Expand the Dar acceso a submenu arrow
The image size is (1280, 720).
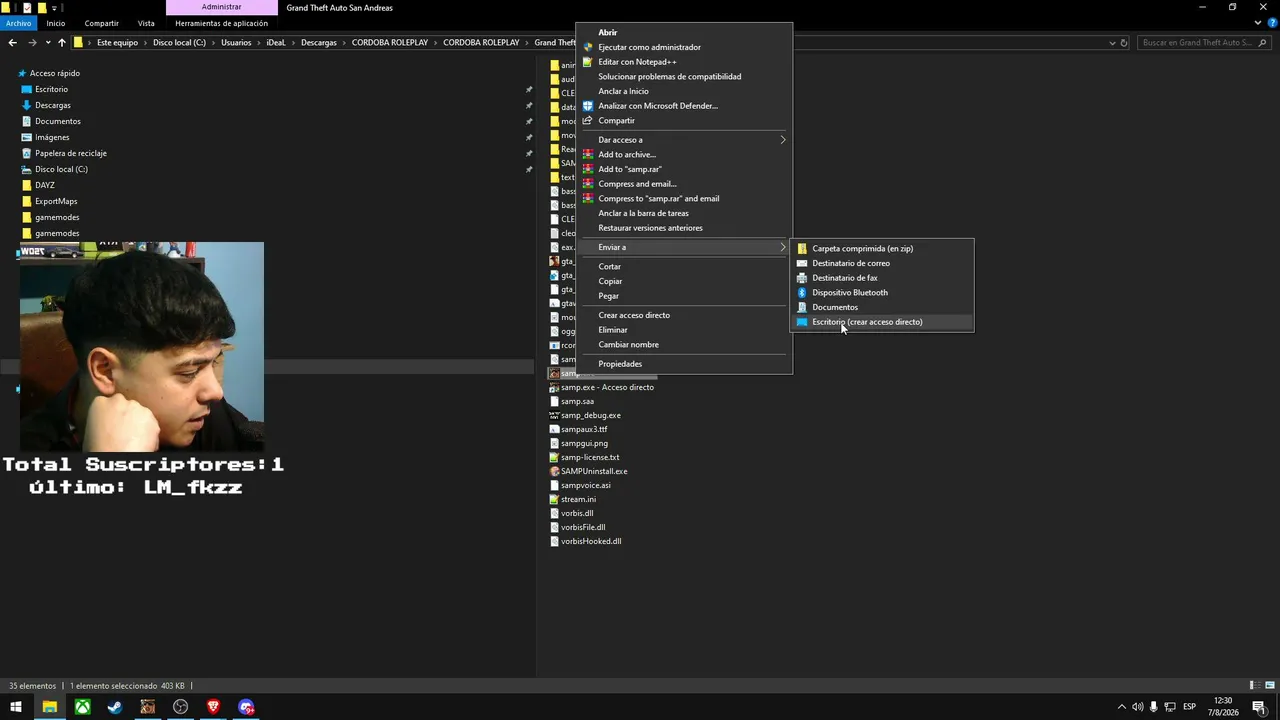[x=783, y=140]
